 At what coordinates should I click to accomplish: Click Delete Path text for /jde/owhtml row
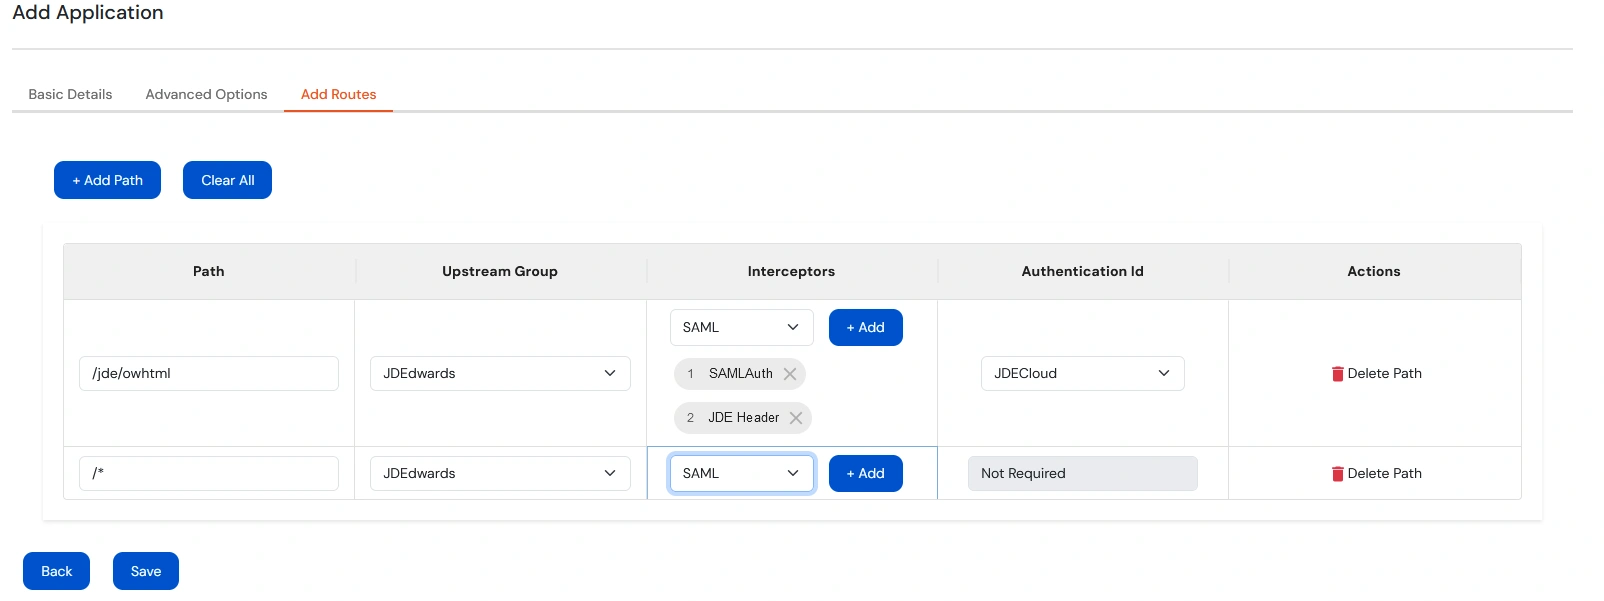(x=1384, y=374)
